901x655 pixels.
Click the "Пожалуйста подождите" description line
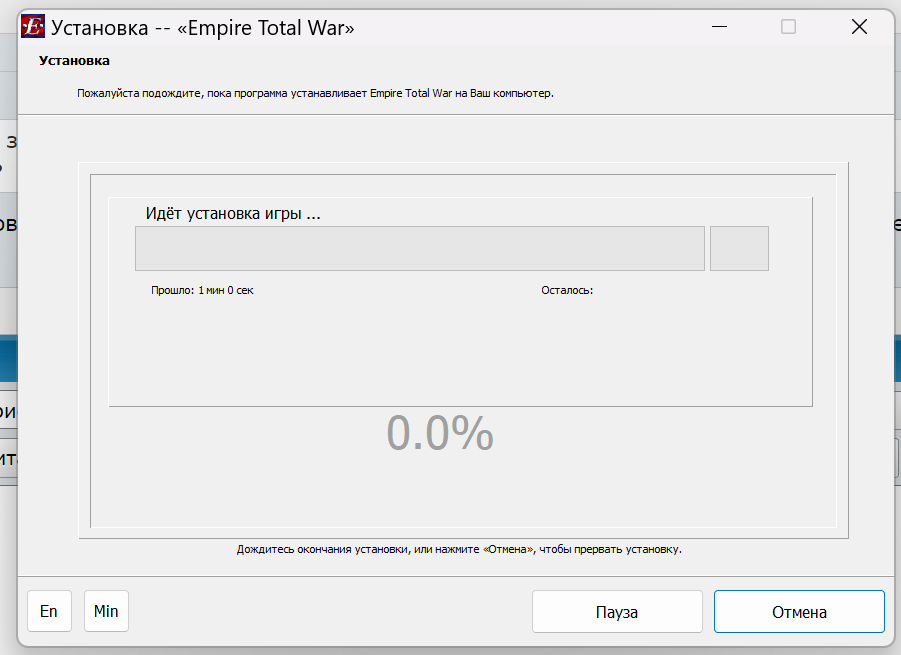[315, 93]
